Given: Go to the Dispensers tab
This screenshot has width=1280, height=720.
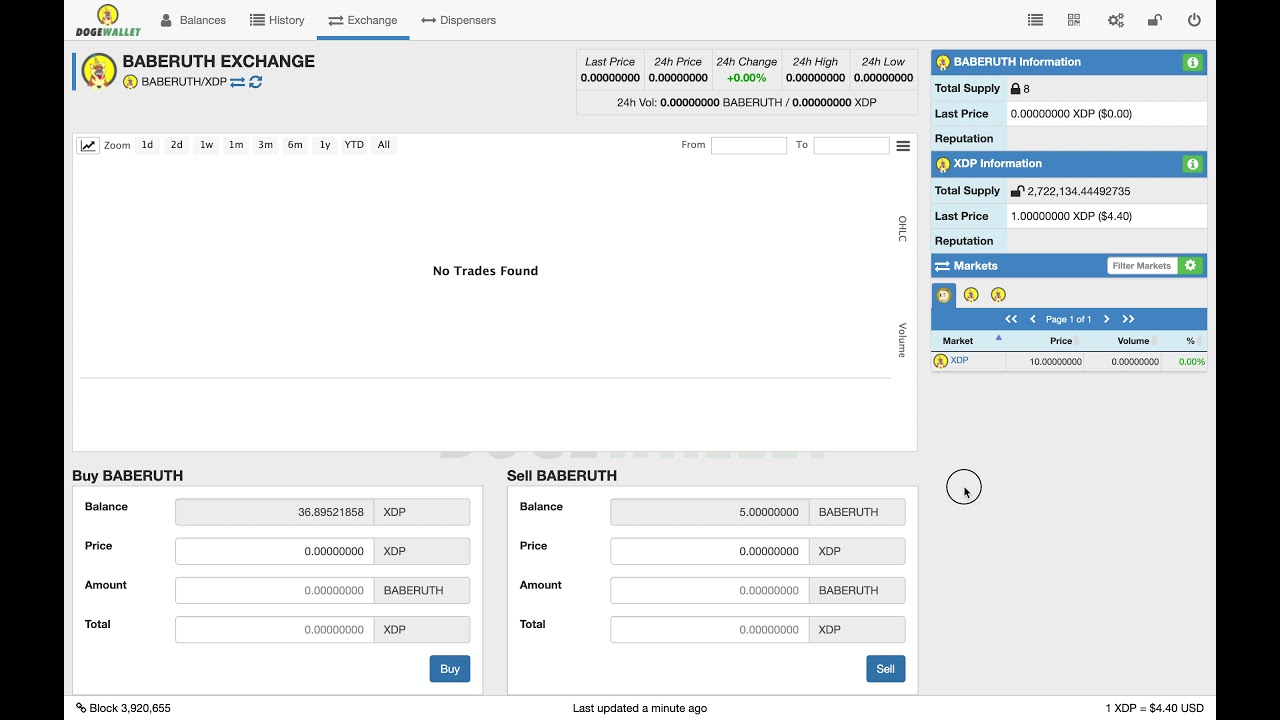Looking at the screenshot, I should point(458,20).
